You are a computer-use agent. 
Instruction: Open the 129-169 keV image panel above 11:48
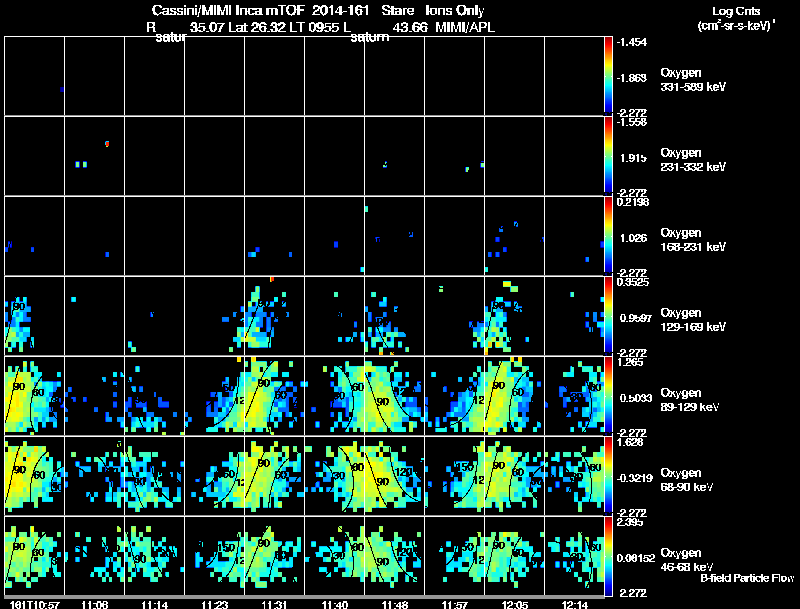(x=394, y=316)
